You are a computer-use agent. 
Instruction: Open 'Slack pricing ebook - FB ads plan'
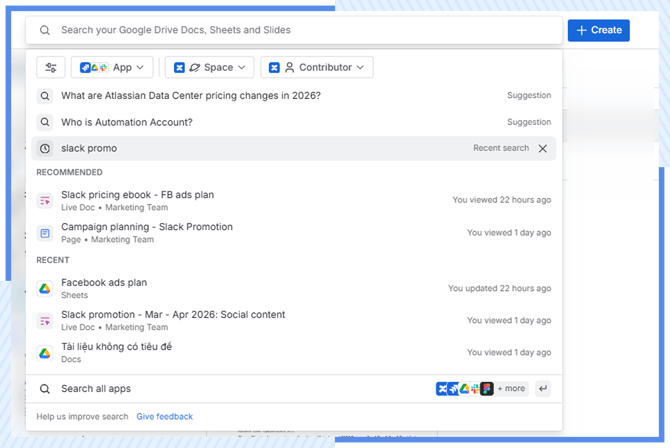(x=294, y=200)
